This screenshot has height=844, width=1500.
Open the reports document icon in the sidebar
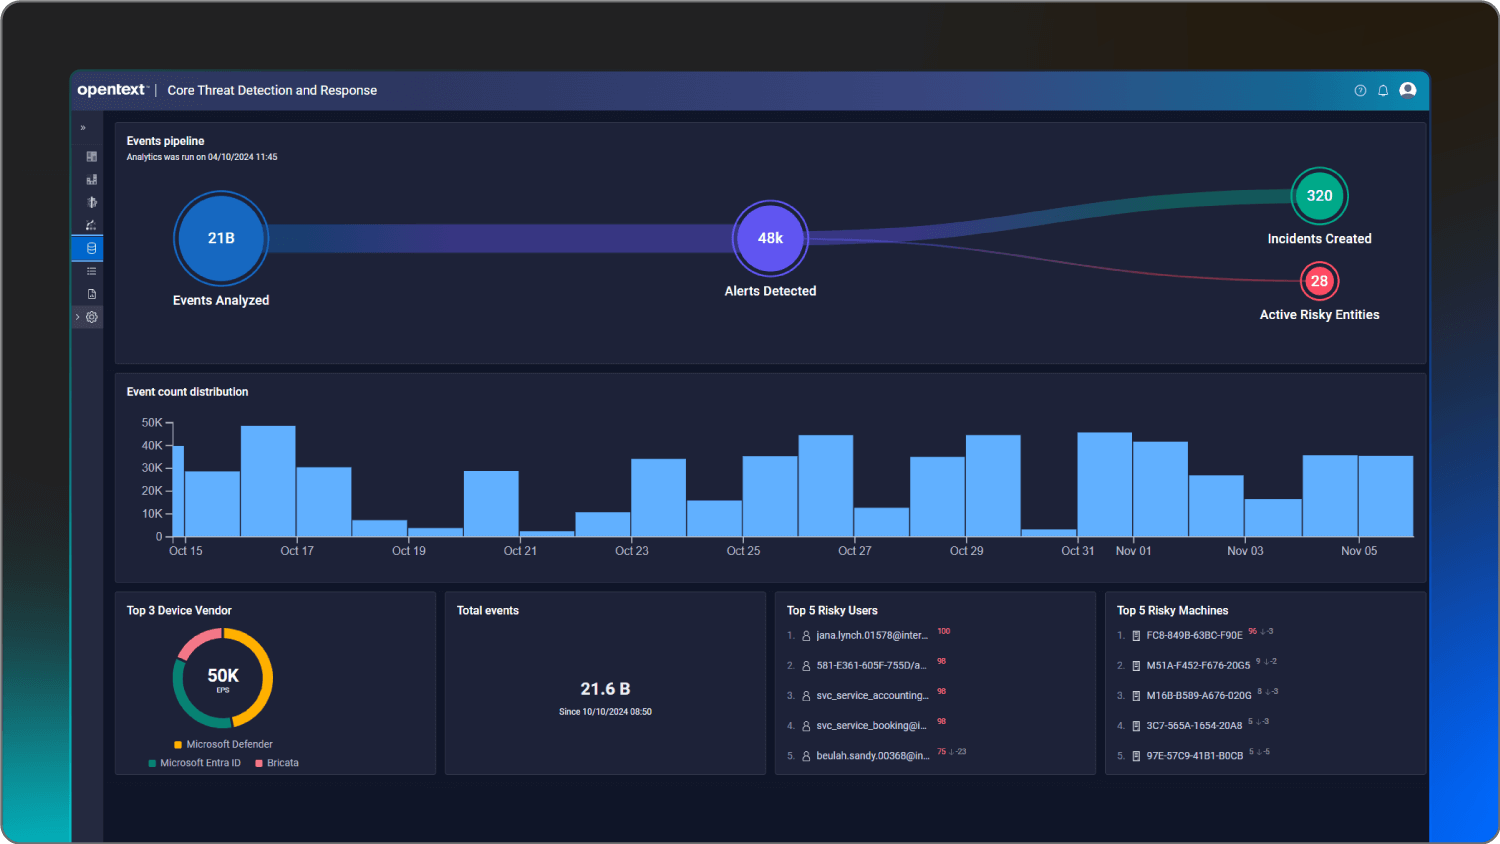91,293
